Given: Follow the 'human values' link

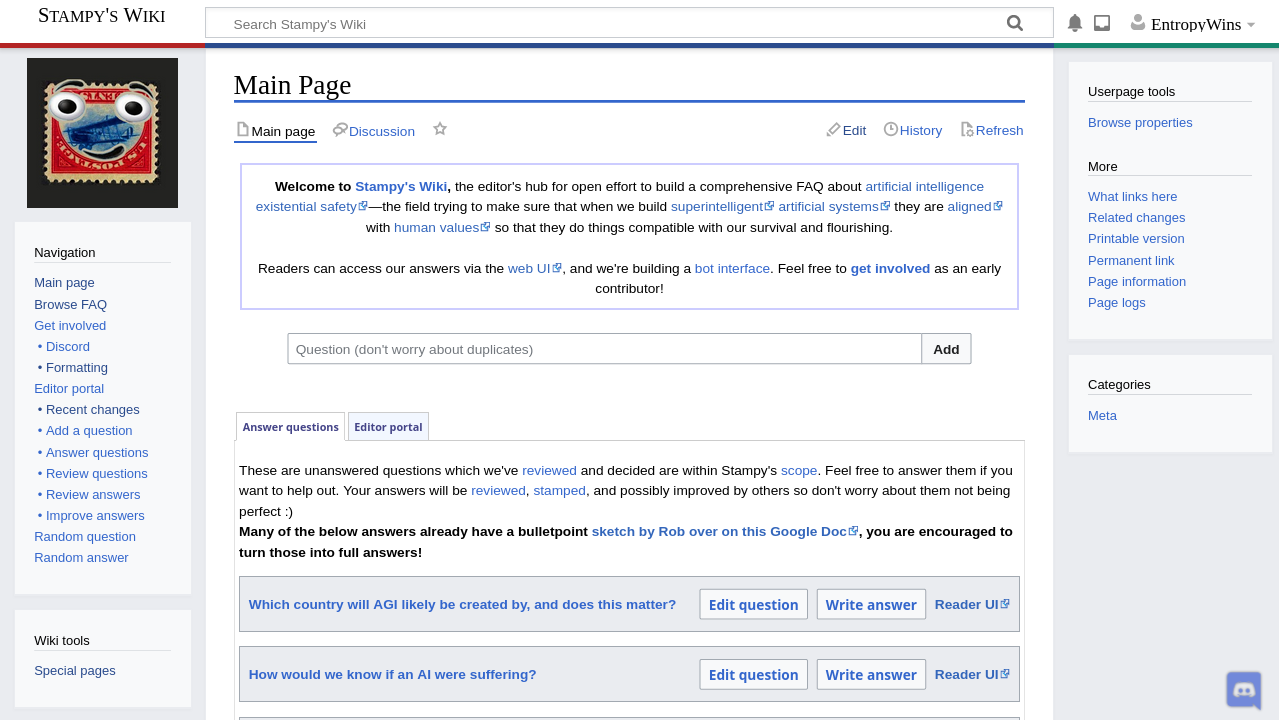Looking at the screenshot, I should pyautogui.click(x=442, y=227).
